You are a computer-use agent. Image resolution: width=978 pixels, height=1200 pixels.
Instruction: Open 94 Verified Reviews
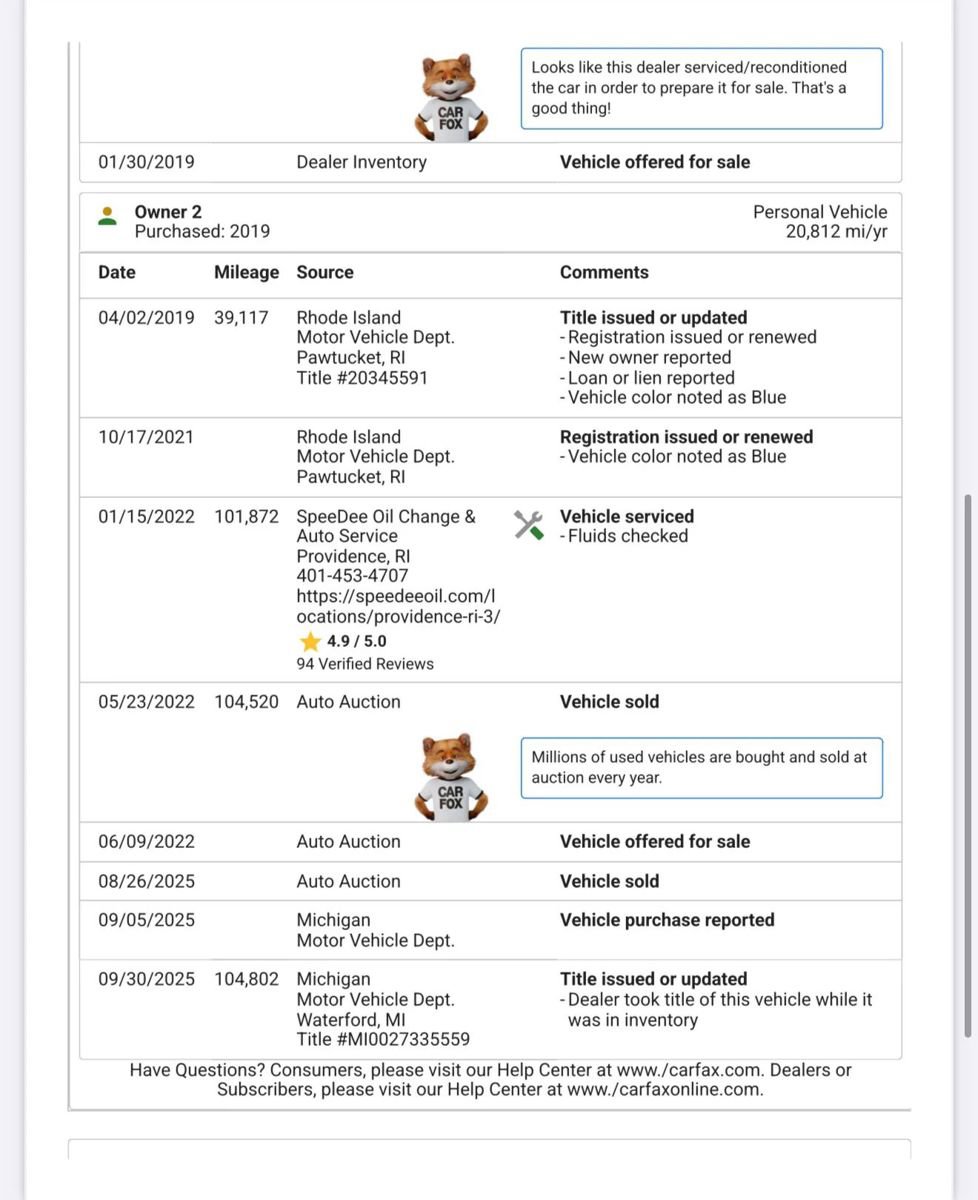tap(365, 664)
